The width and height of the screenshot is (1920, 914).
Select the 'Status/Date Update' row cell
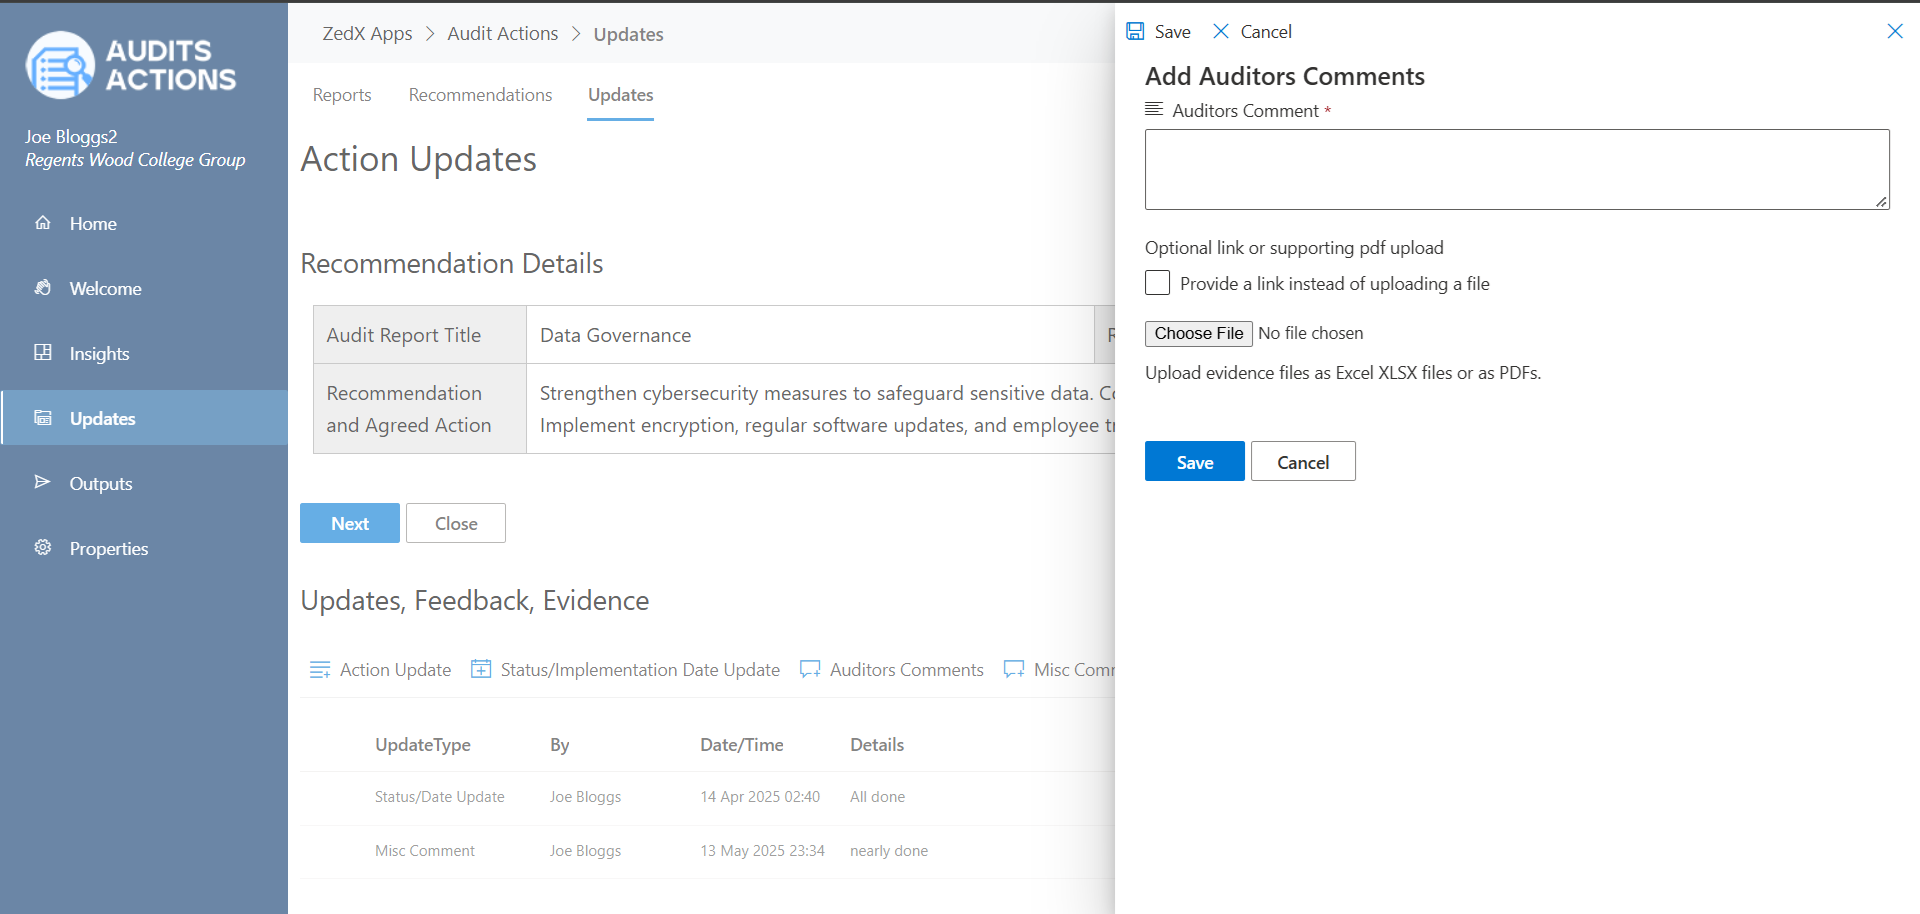(440, 797)
